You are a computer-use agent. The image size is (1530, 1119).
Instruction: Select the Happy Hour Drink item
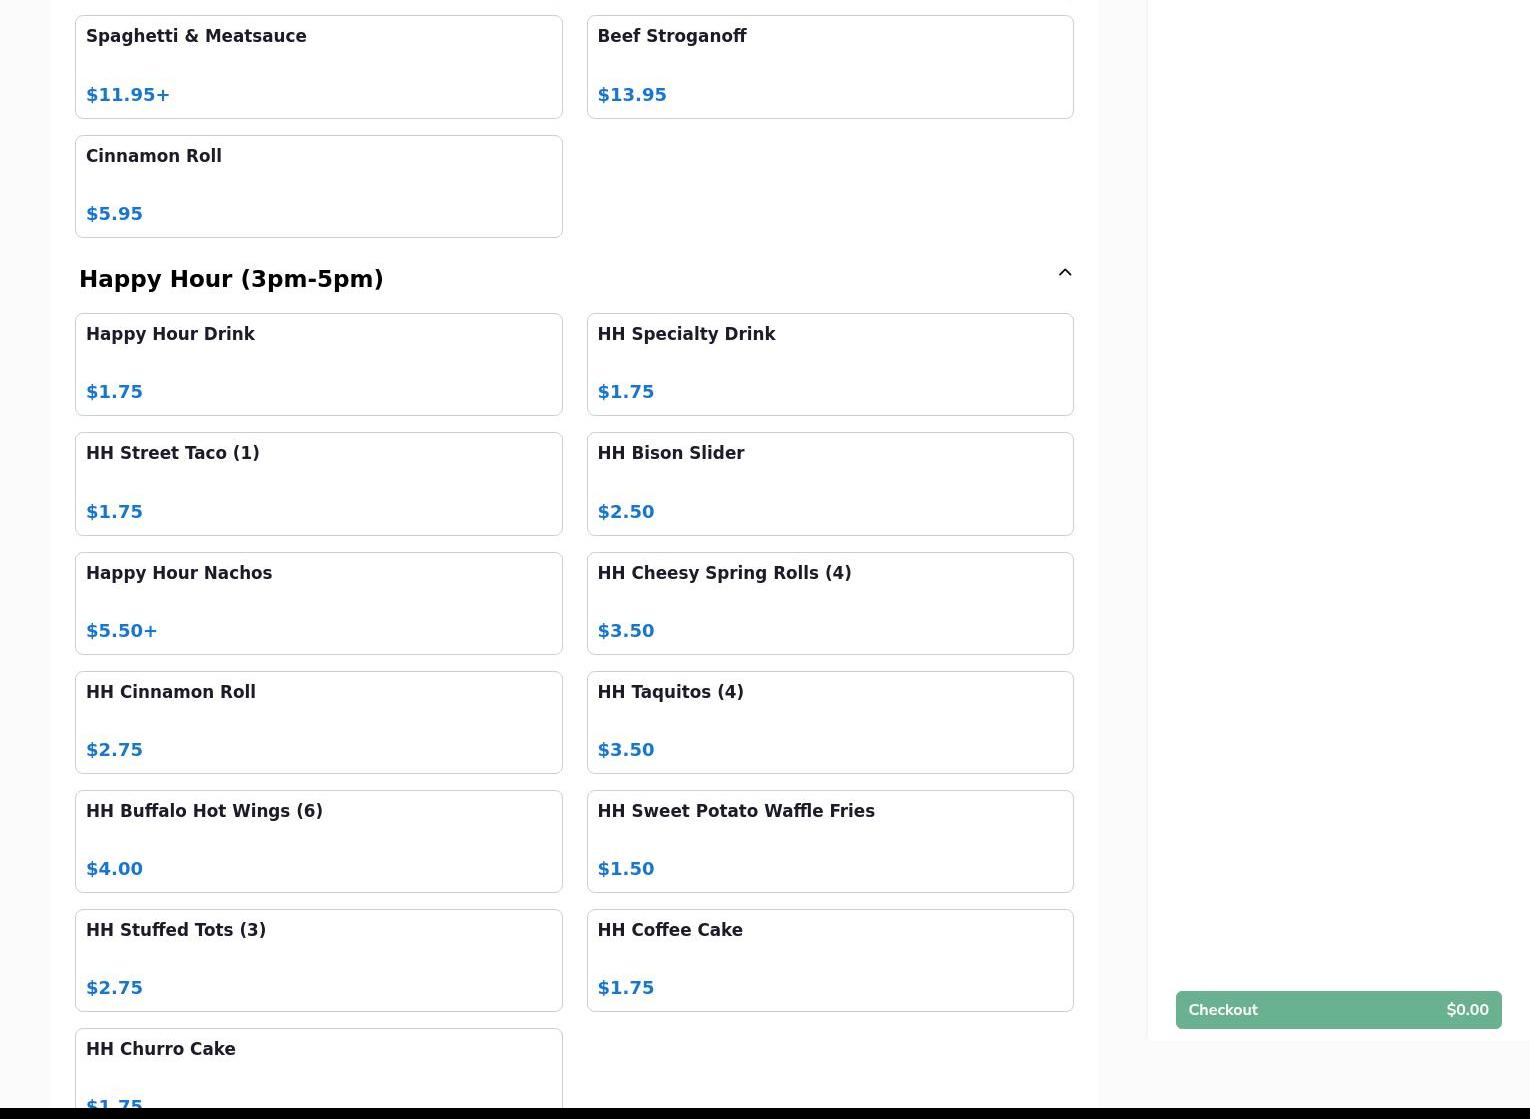click(x=318, y=364)
